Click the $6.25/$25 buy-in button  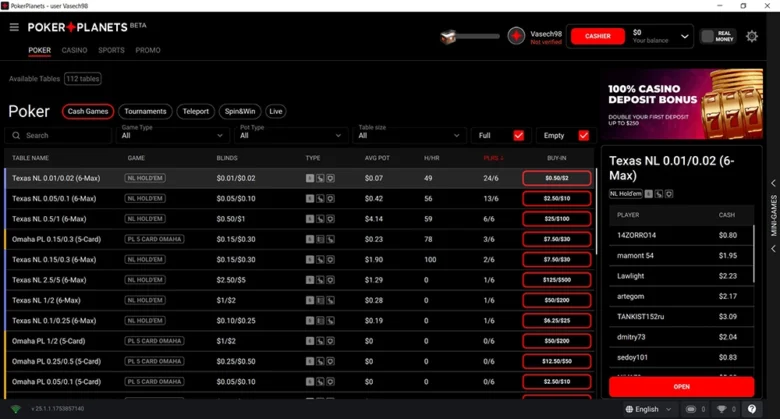pos(557,321)
